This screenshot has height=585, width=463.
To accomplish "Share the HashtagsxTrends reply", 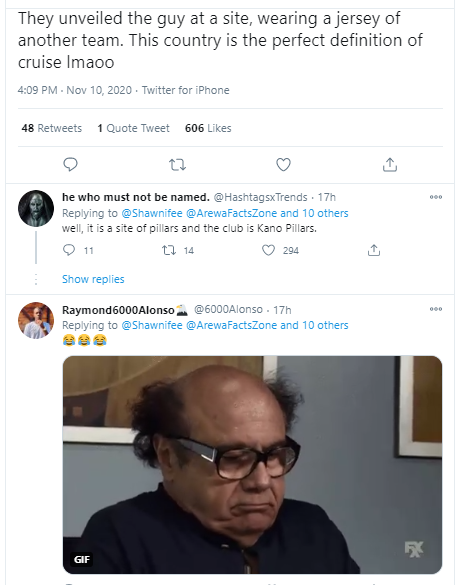I will pyautogui.click(x=374, y=250).
